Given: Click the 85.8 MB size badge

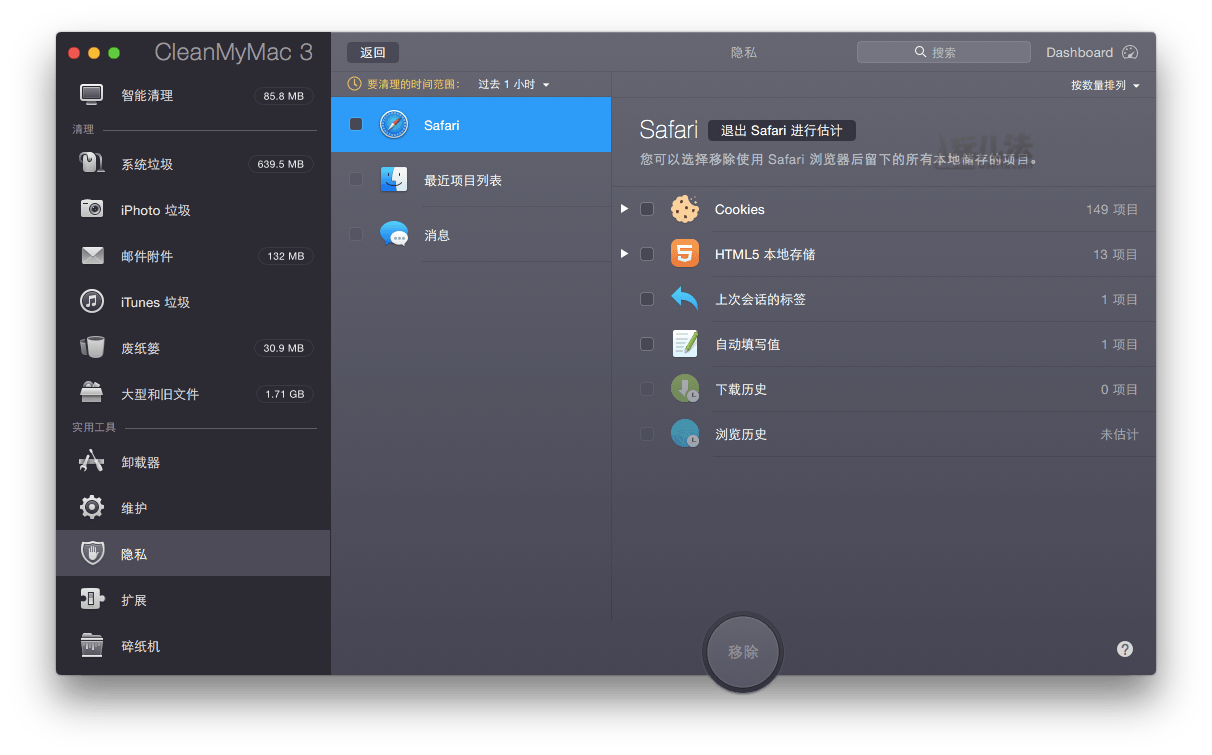Looking at the screenshot, I should click(283, 96).
